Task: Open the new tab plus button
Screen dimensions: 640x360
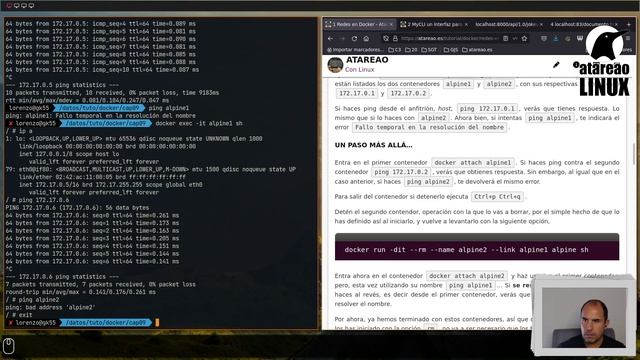Action: [x=629, y=24]
